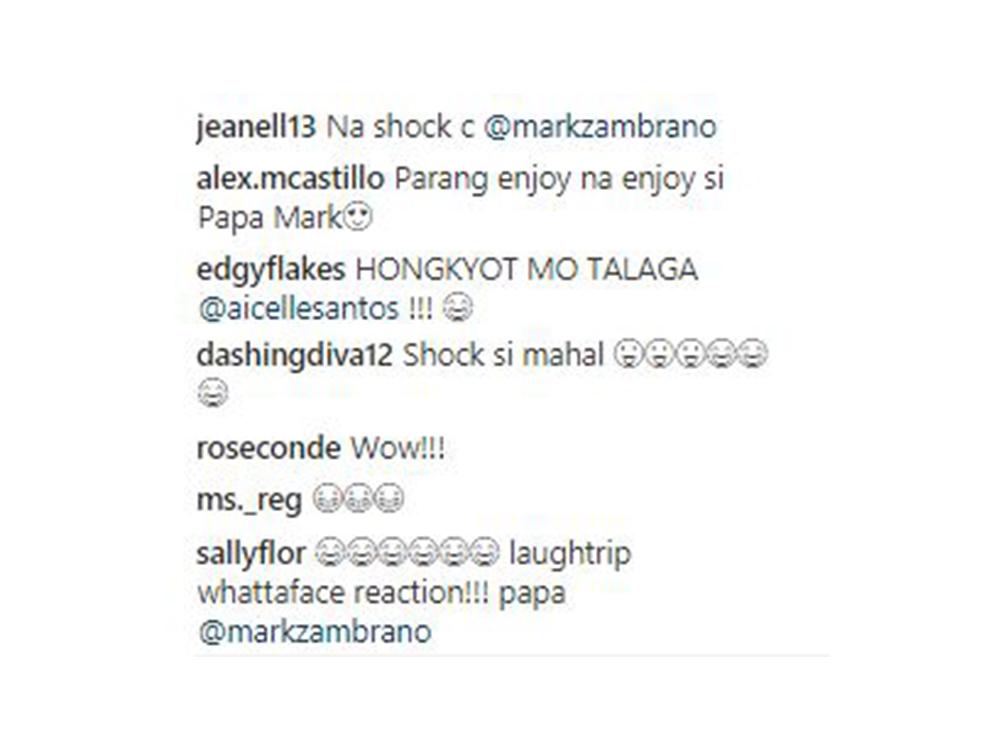Click the laughing emoji after @aicellesantos !!!
The height and width of the screenshot is (750, 1000).
[457, 309]
